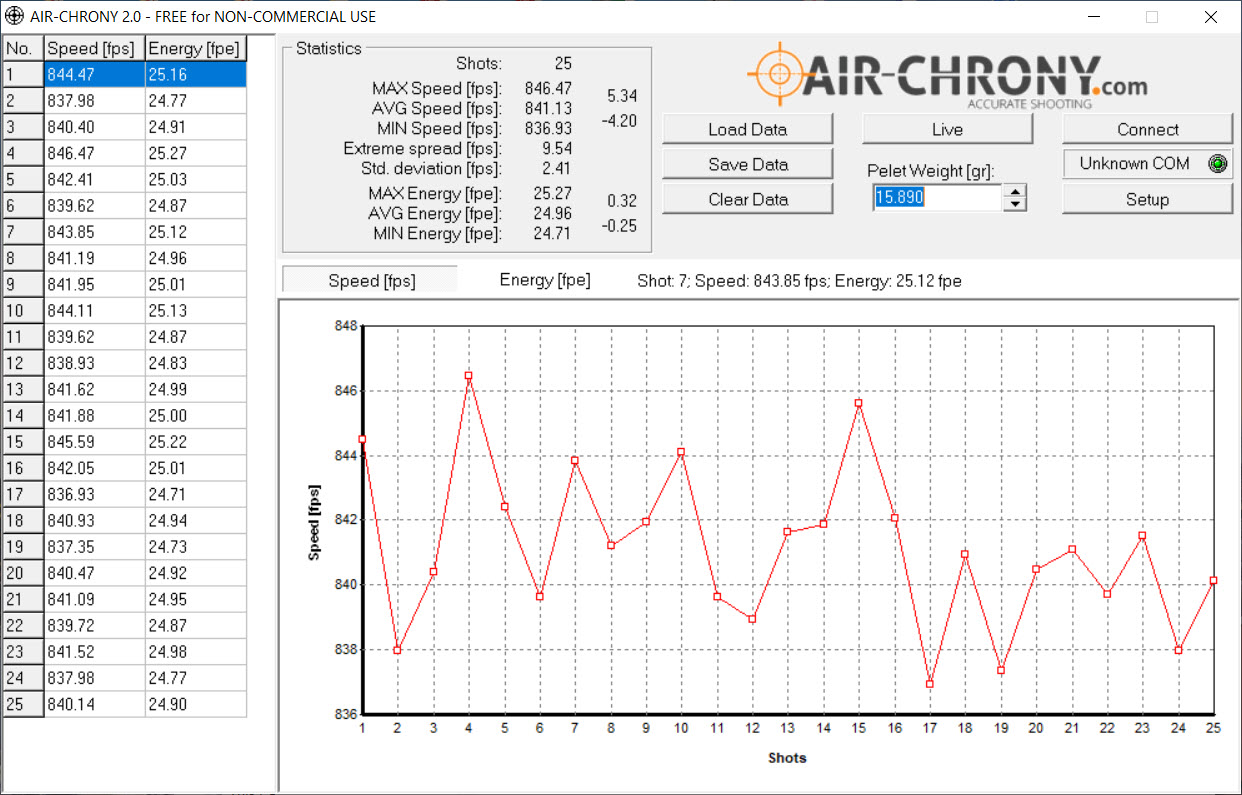Click row number 2 header cell
The height and width of the screenshot is (795, 1242).
23,100
